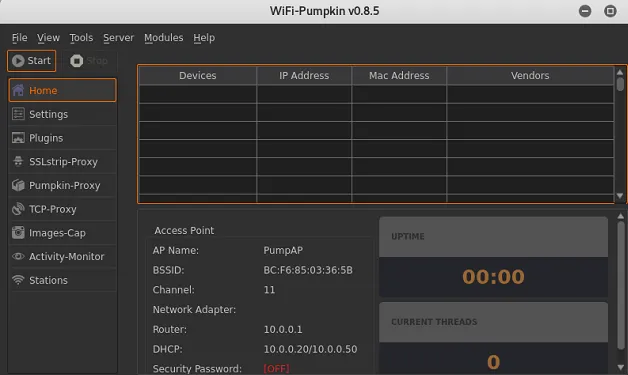This screenshot has height=375, width=628.
Task: Open the Settings list icon
Action: coord(18,114)
